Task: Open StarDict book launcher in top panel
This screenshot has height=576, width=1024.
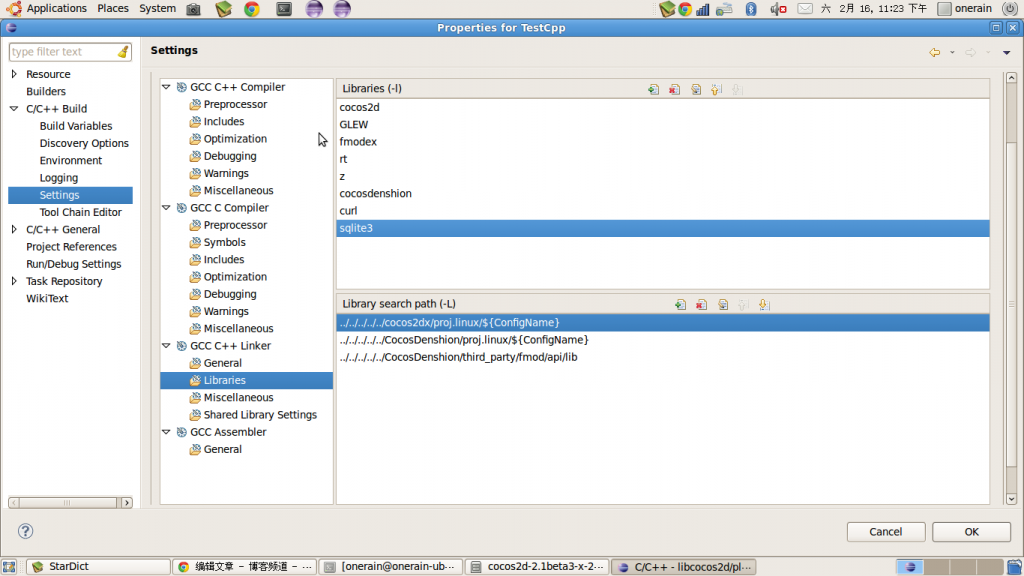Action: click(223, 8)
